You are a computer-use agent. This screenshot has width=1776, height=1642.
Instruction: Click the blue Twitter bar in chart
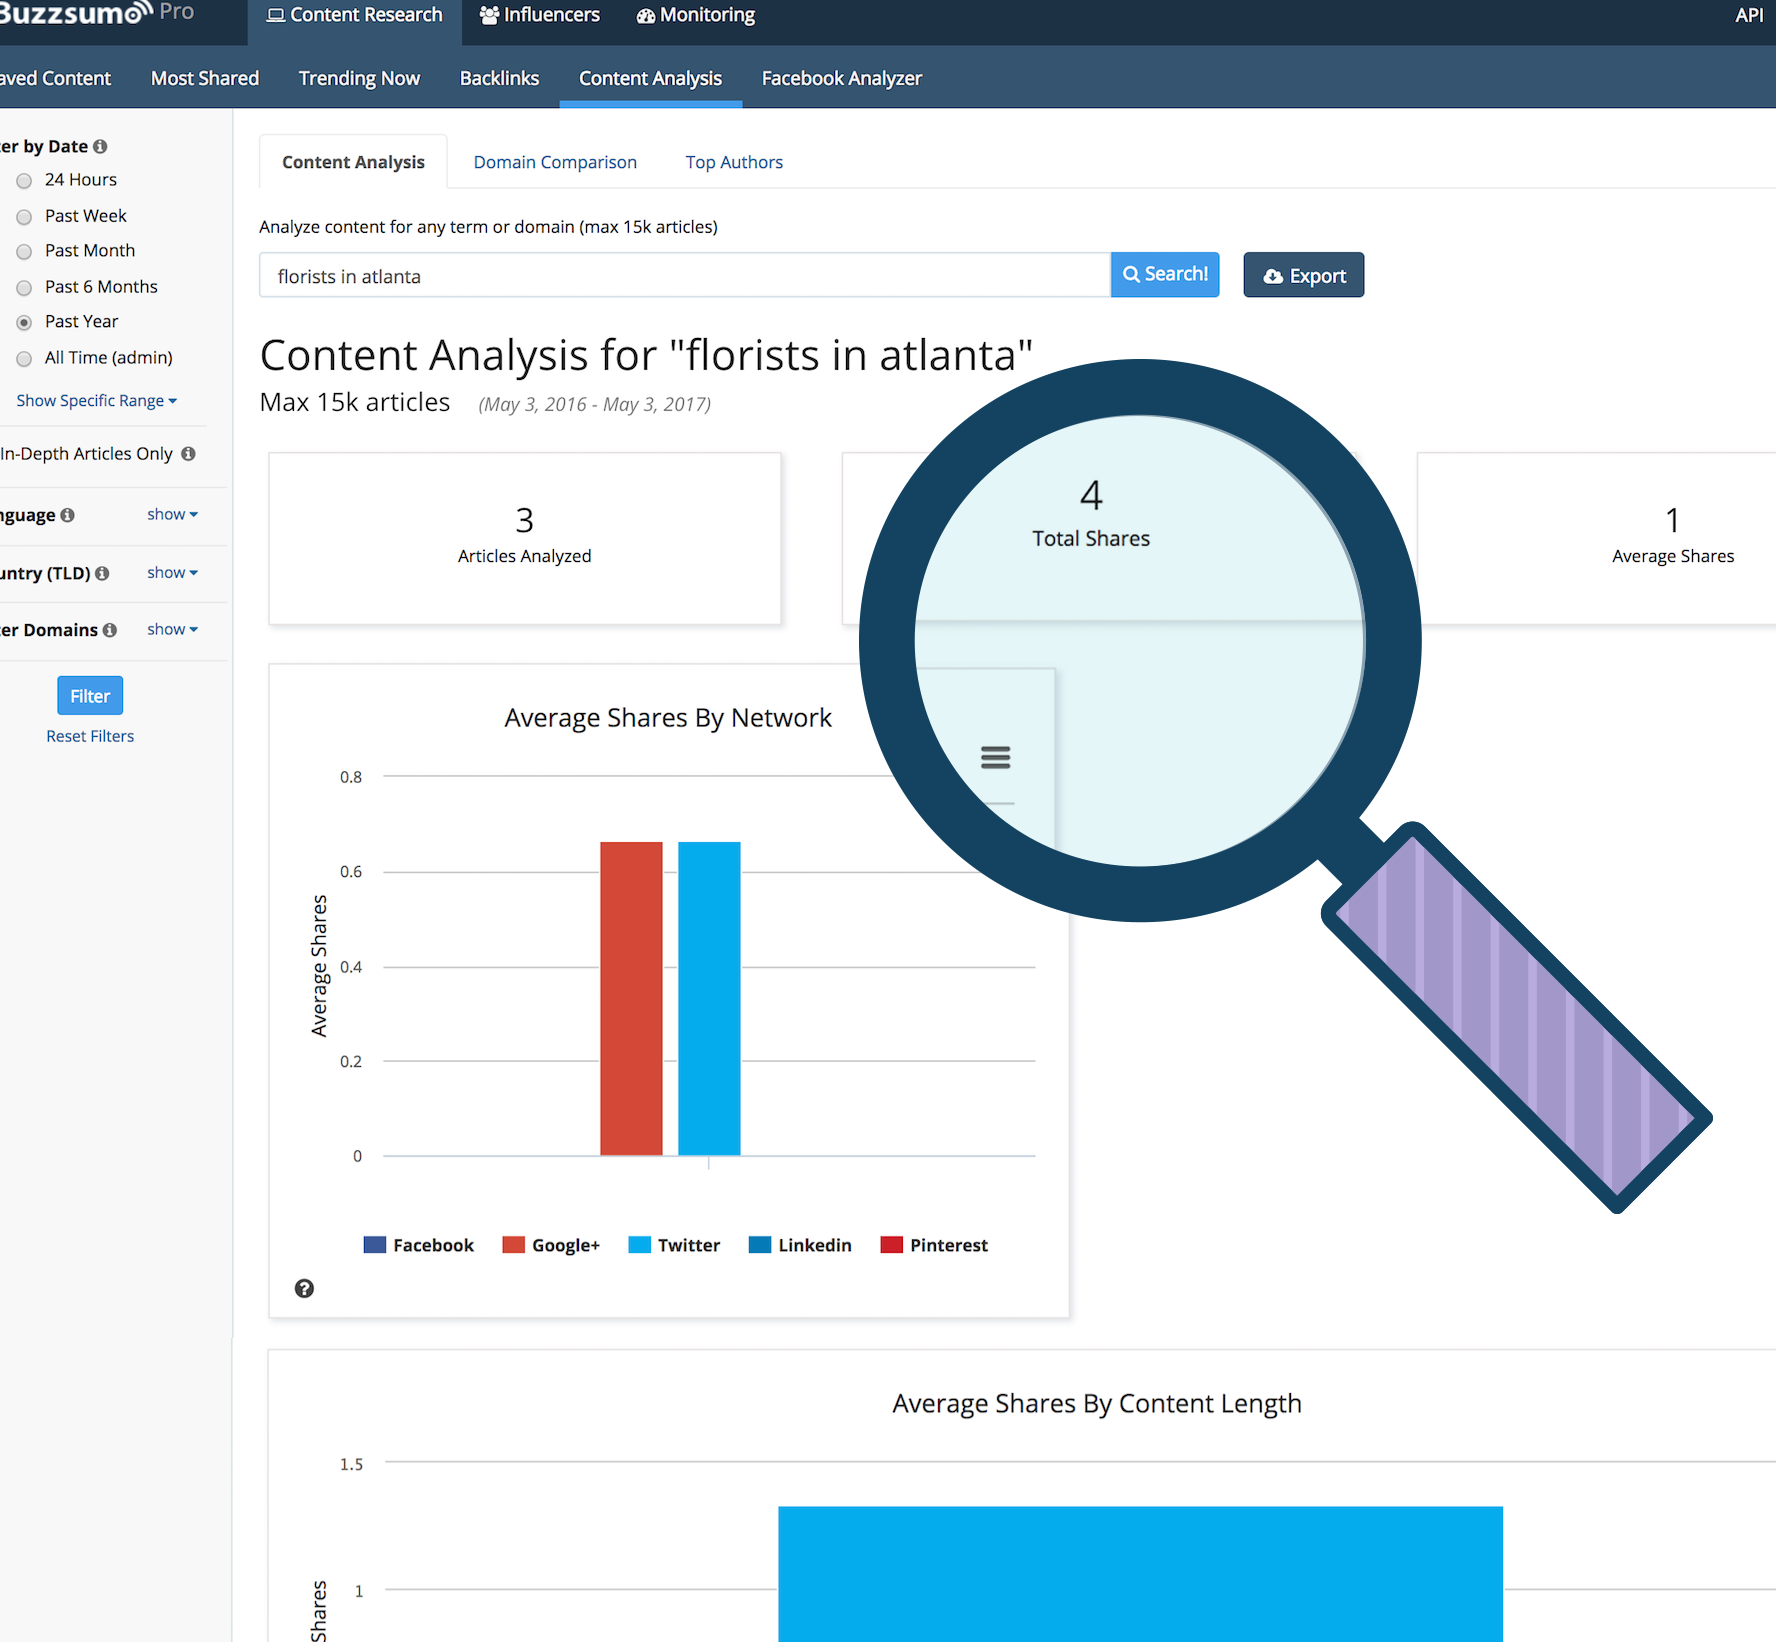pos(709,998)
